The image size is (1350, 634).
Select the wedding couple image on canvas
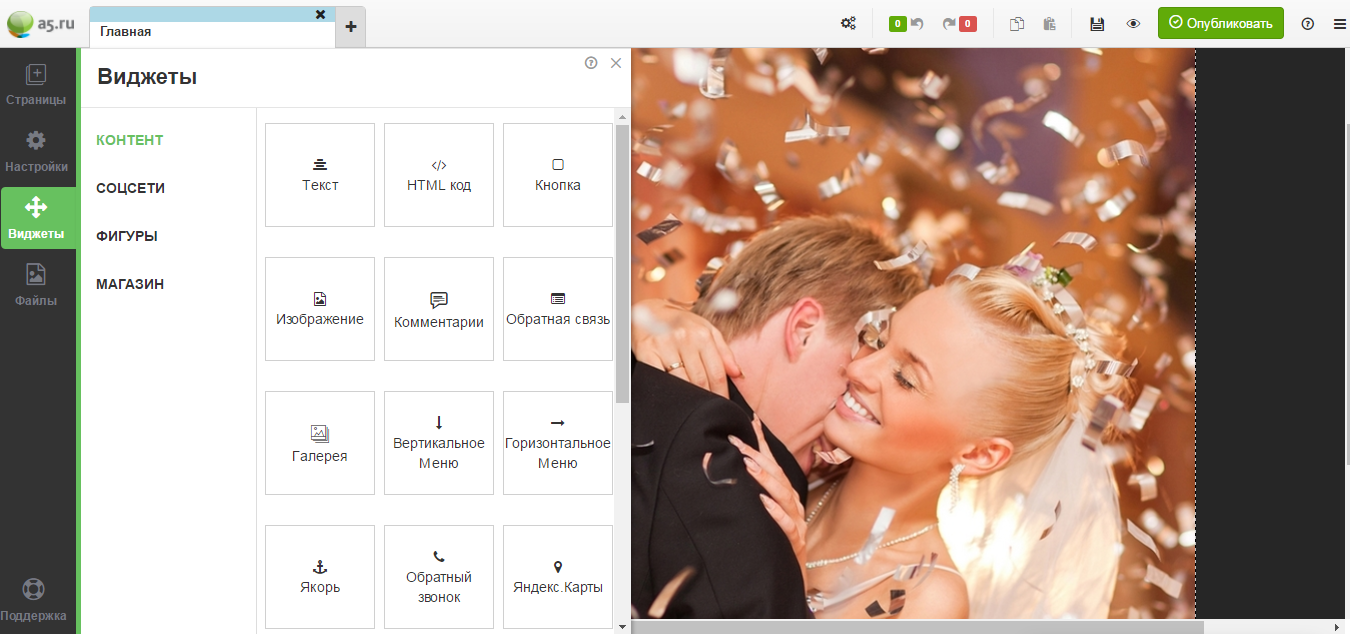click(x=913, y=334)
